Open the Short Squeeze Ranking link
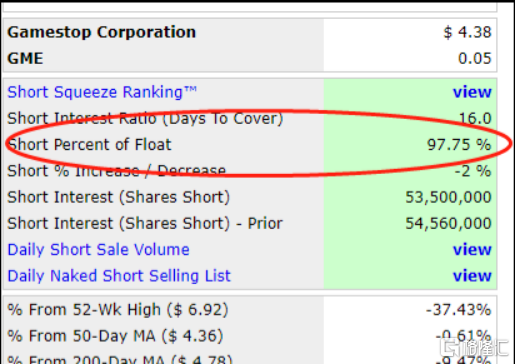Viewport: 515px width, 364px height. (102, 92)
